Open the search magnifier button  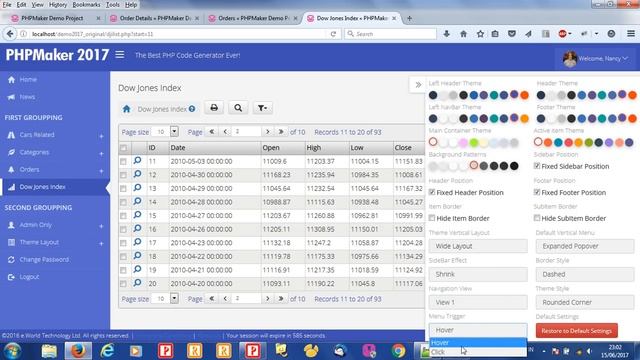tap(238, 108)
